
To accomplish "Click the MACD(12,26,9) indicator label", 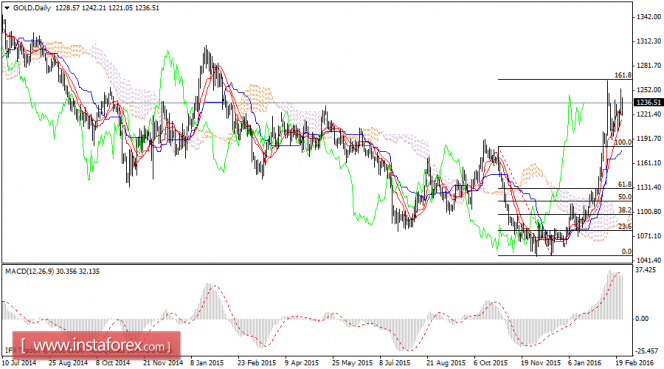I will [29, 272].
